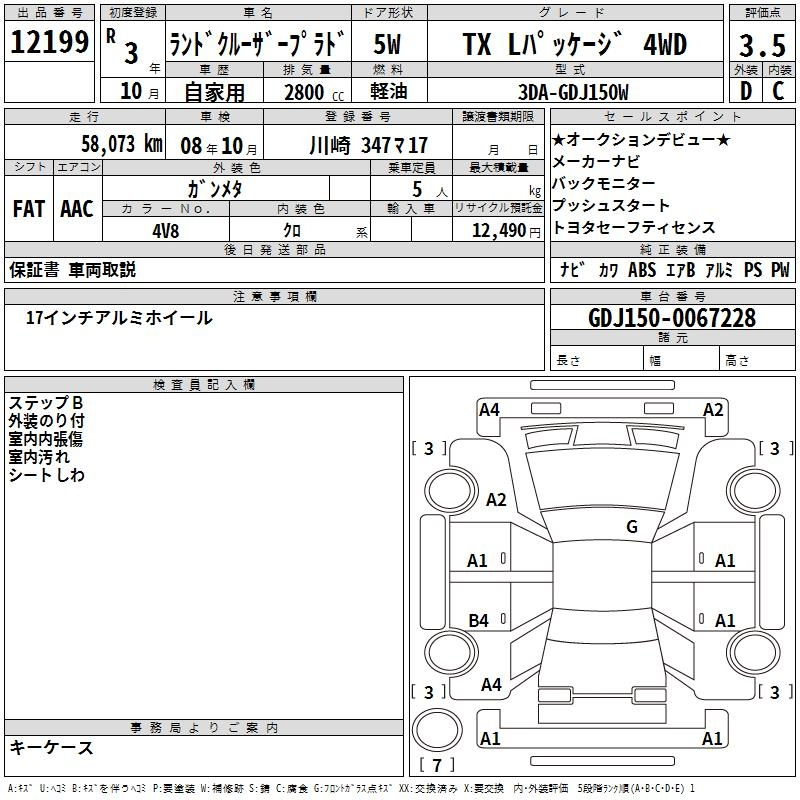Click the AAC air conditioner cell
Image resolution: width=800 pixels, height=800 pixels.
click(76, 208)
